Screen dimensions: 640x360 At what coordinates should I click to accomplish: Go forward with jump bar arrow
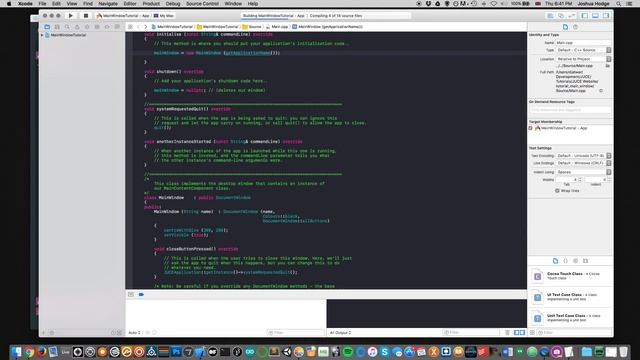pos(145,27)
